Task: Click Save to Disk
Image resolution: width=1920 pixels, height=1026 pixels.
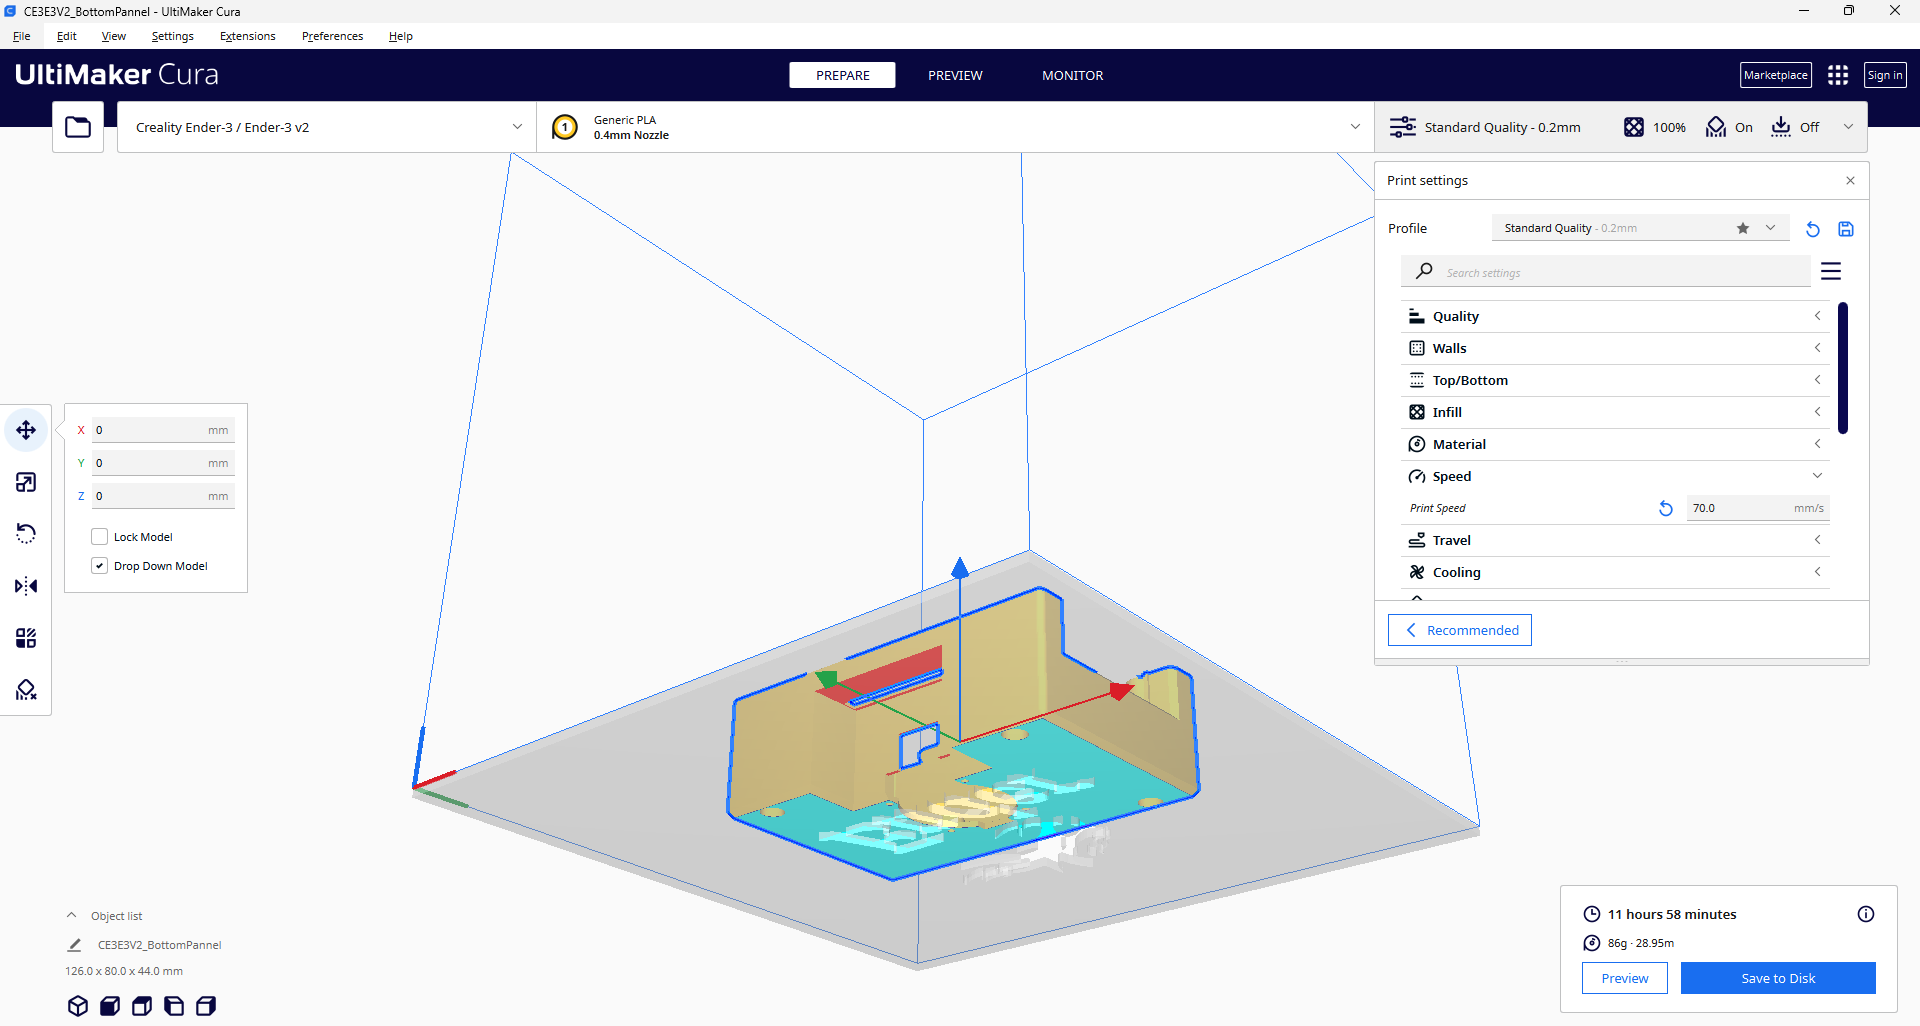Action: tap(1778, 978)
